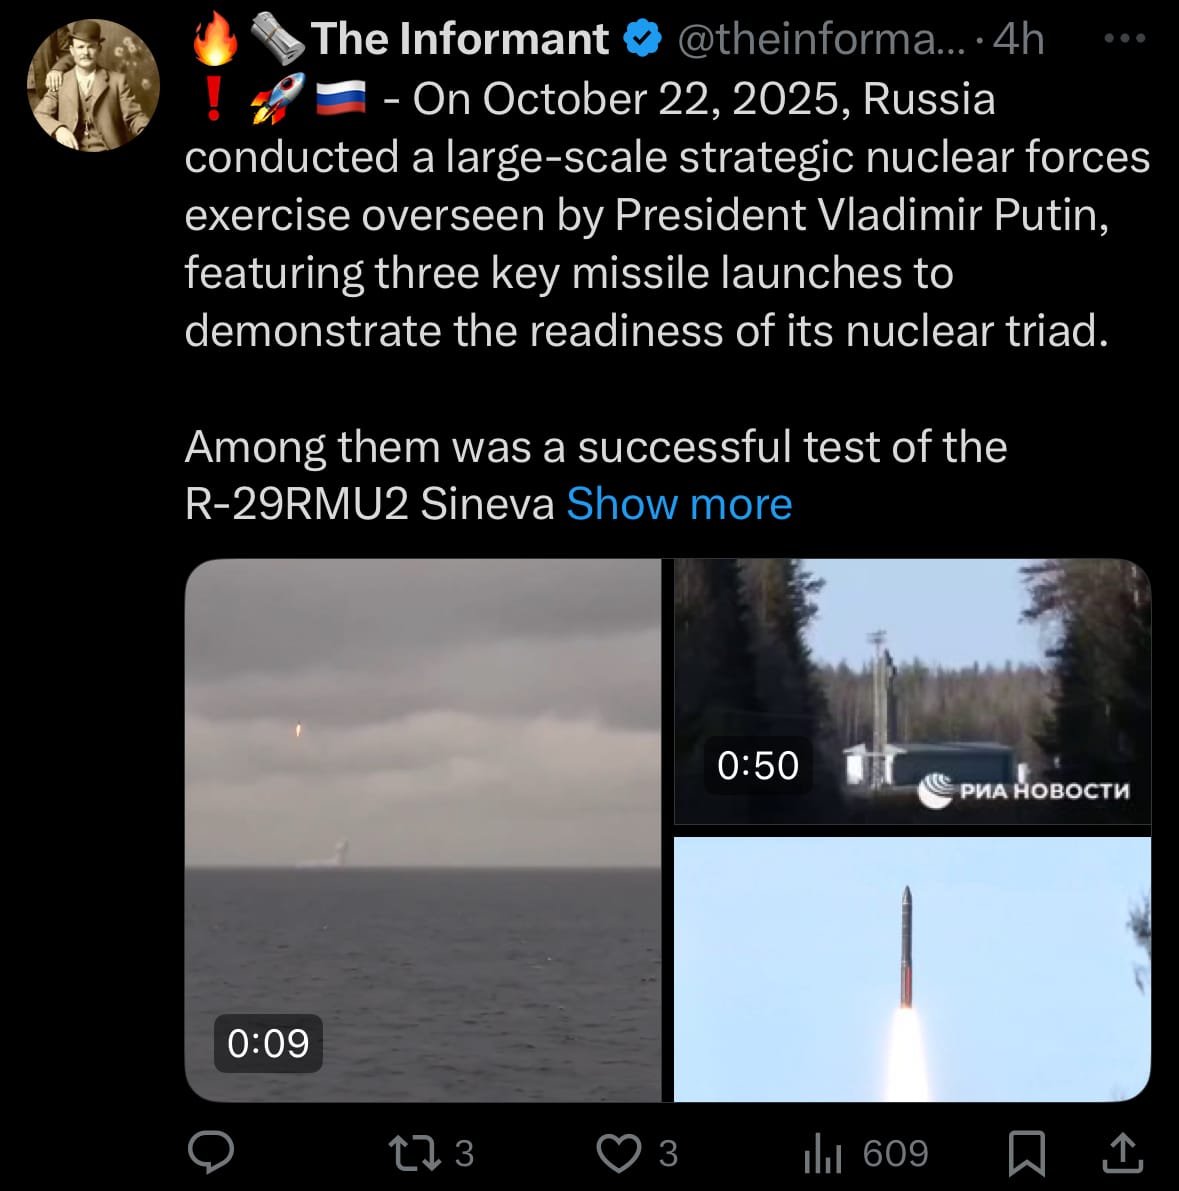Open the three-dot more options menu

(x=1124, y=38)
